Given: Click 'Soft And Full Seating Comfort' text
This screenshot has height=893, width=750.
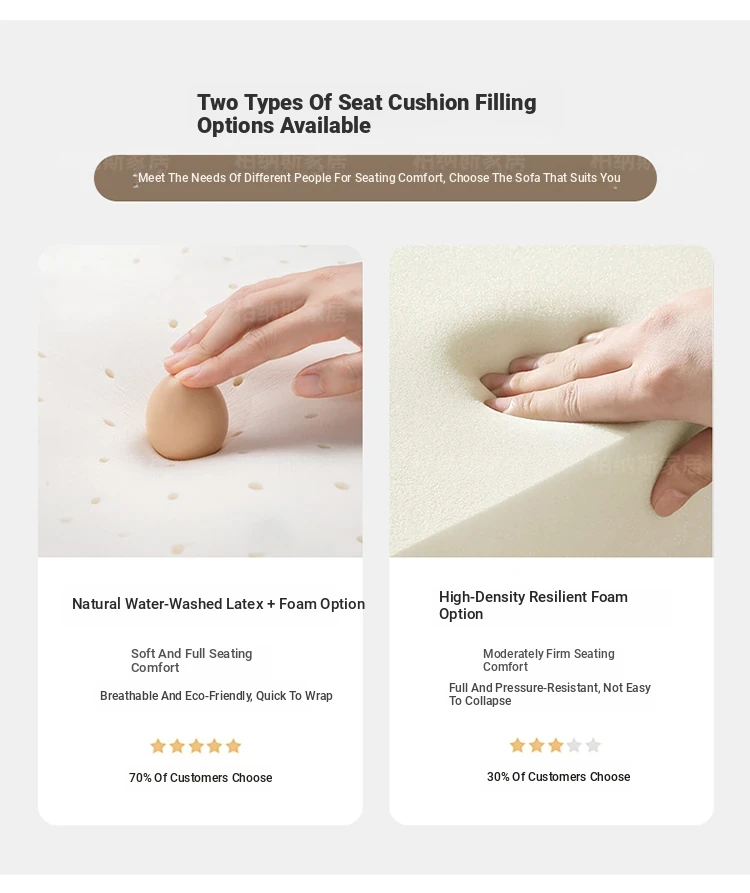Looking at the screenshot, I should coord(191,661).
